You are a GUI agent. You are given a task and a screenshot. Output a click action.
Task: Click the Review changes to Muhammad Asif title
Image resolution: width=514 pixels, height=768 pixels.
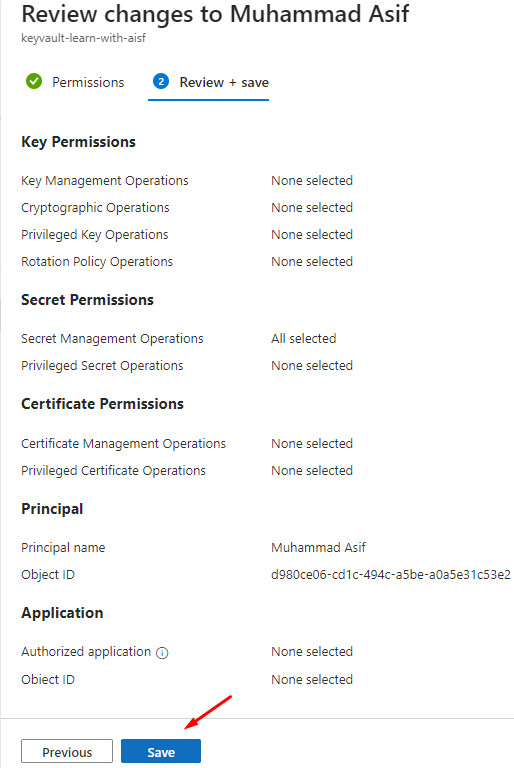215,14
